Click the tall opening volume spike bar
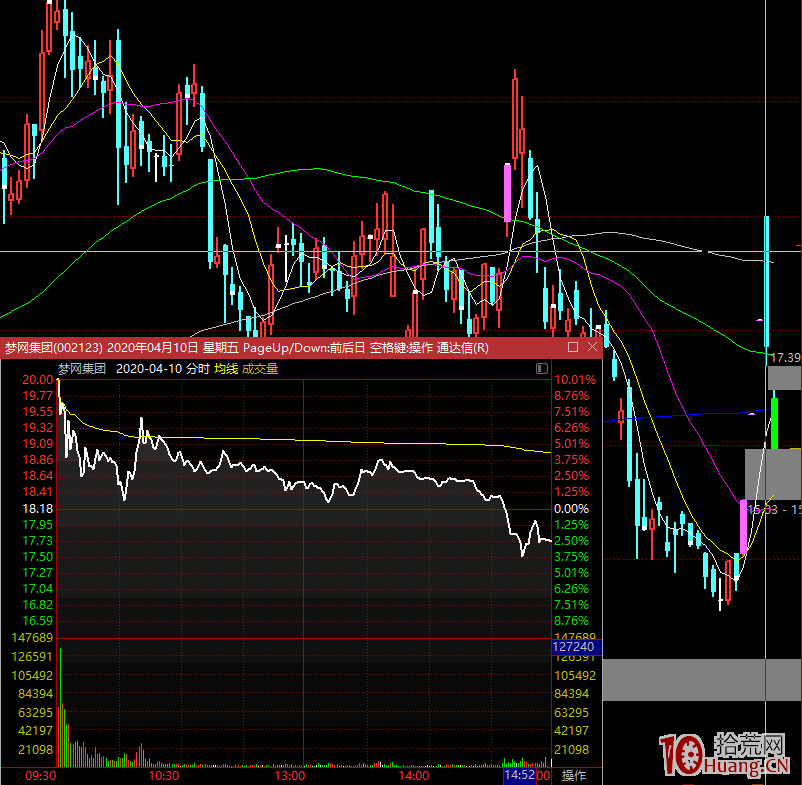The width and height of the screenshot is (802, 785). tap(60, 700)
